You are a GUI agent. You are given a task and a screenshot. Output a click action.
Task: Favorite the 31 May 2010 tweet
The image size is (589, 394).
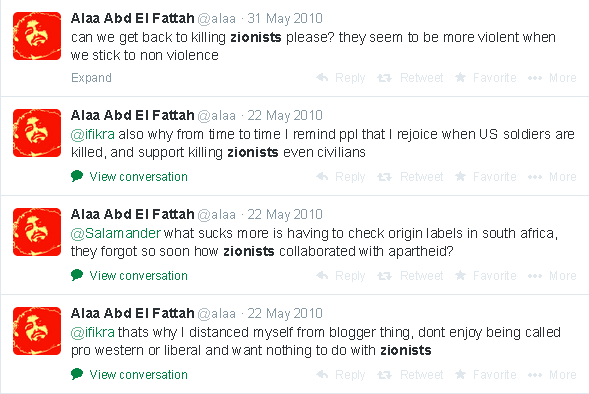click(x=486, y=78)
